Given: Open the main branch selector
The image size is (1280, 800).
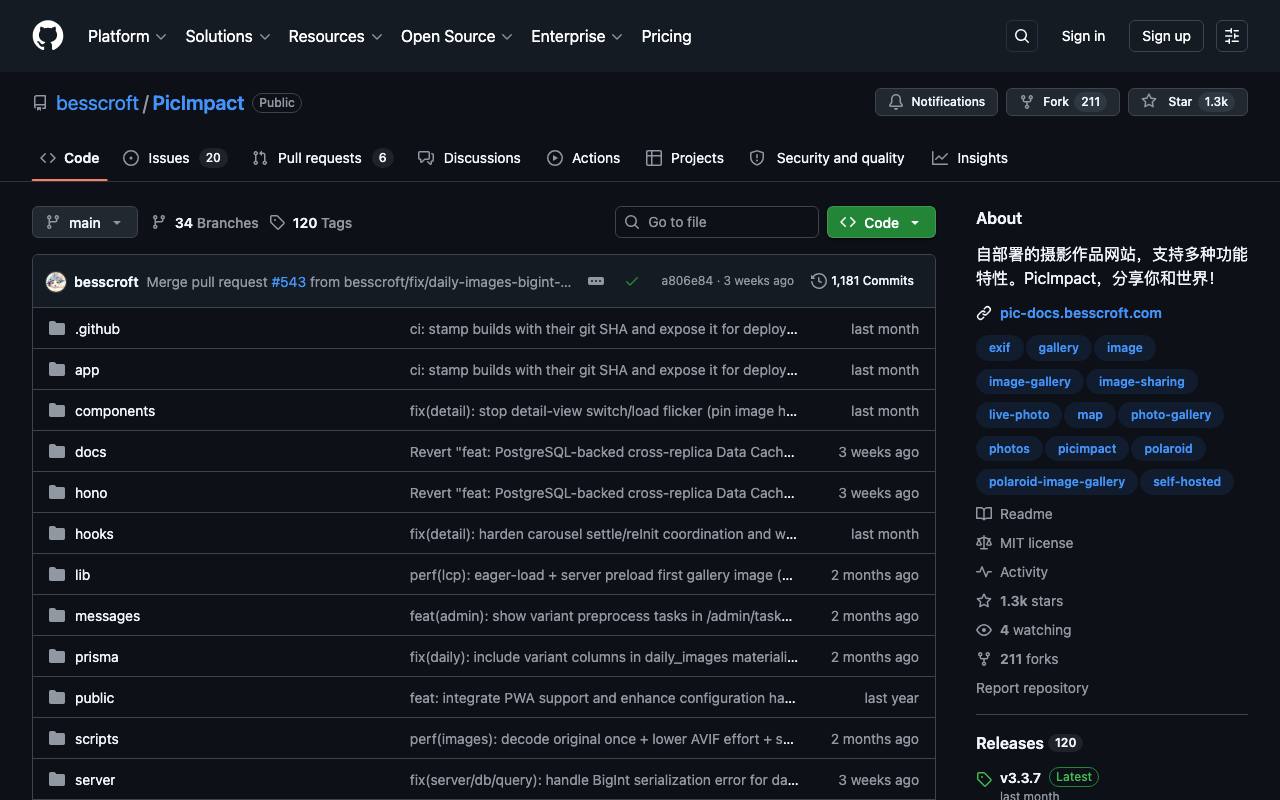Looking at the screenshot, I should click(84, 222).
